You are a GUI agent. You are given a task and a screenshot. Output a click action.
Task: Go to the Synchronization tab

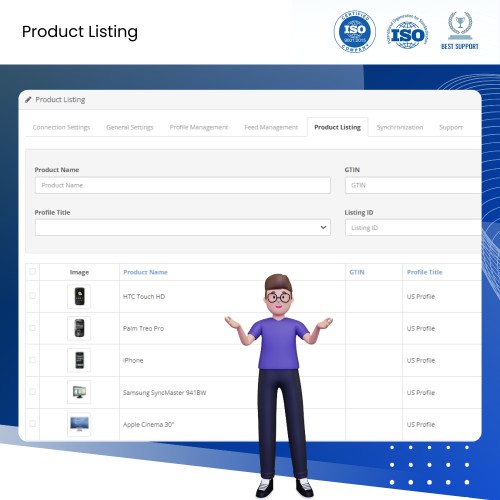(400, 127)
